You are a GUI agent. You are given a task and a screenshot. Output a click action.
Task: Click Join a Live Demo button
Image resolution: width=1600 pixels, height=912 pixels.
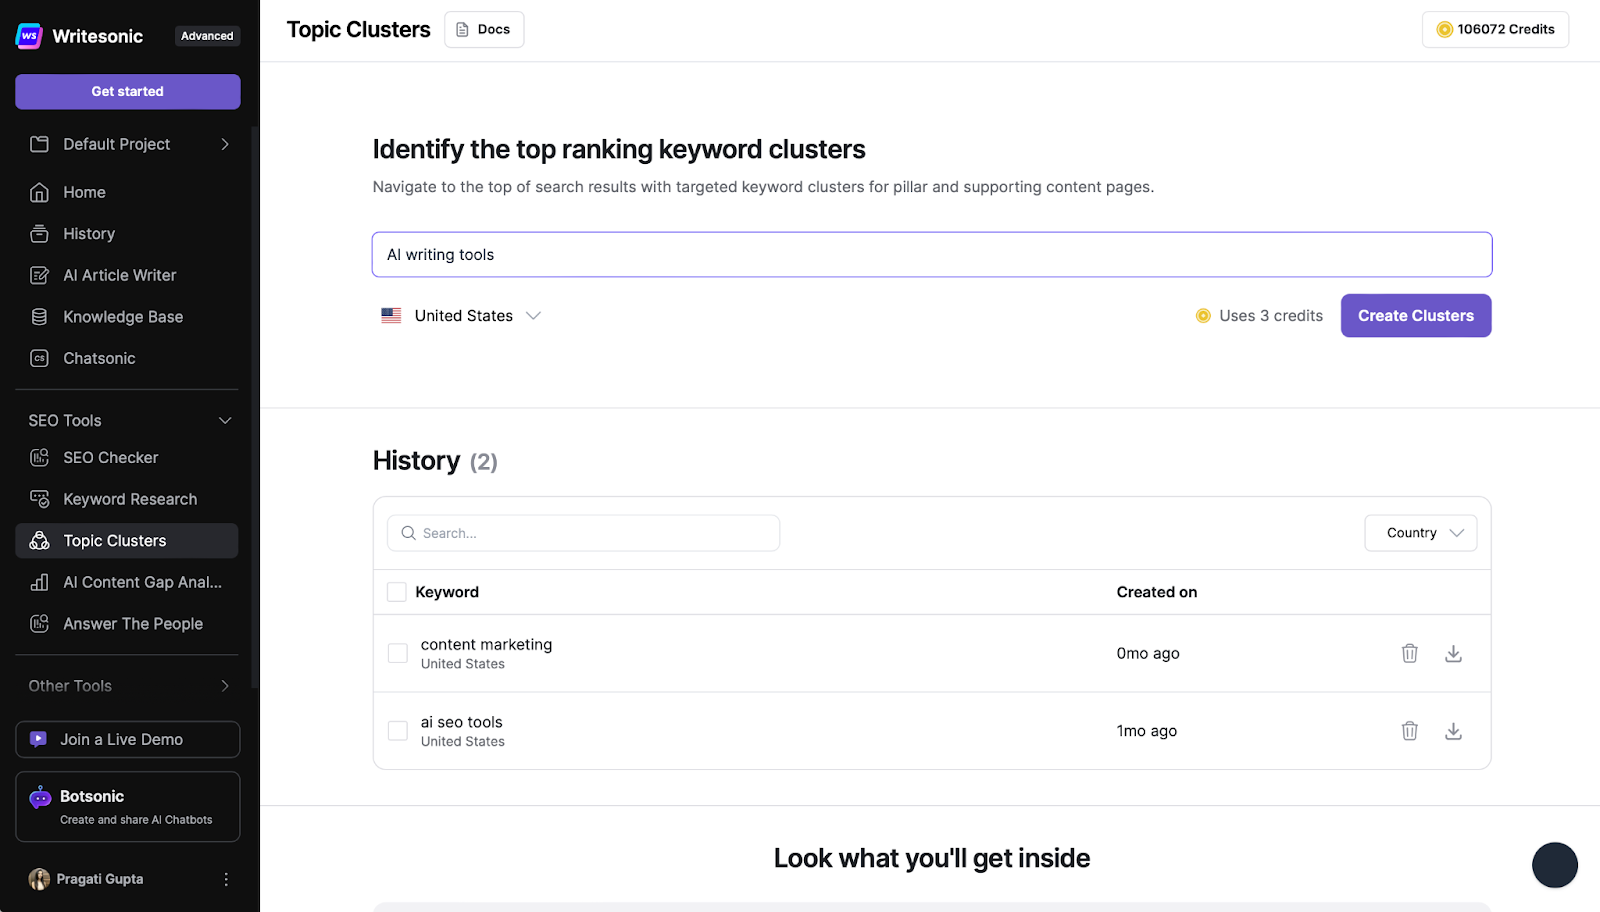[128, 740]
